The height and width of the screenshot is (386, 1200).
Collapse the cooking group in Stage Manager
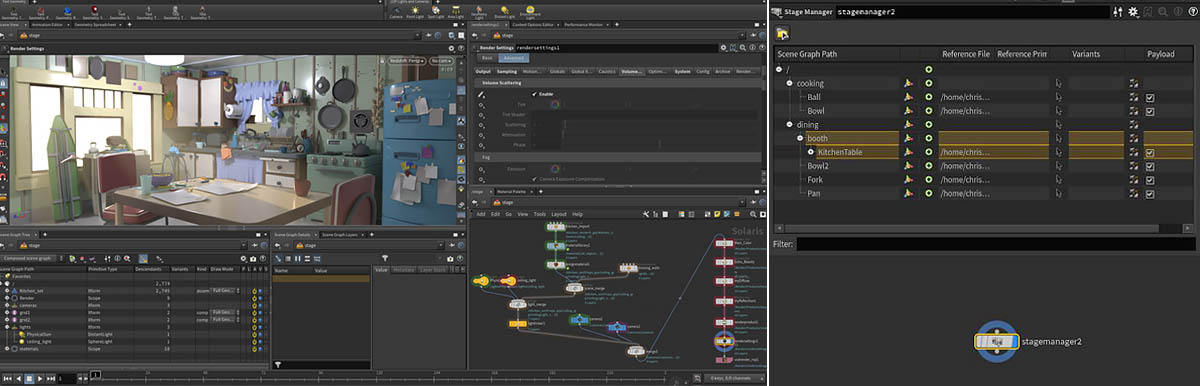790,83
